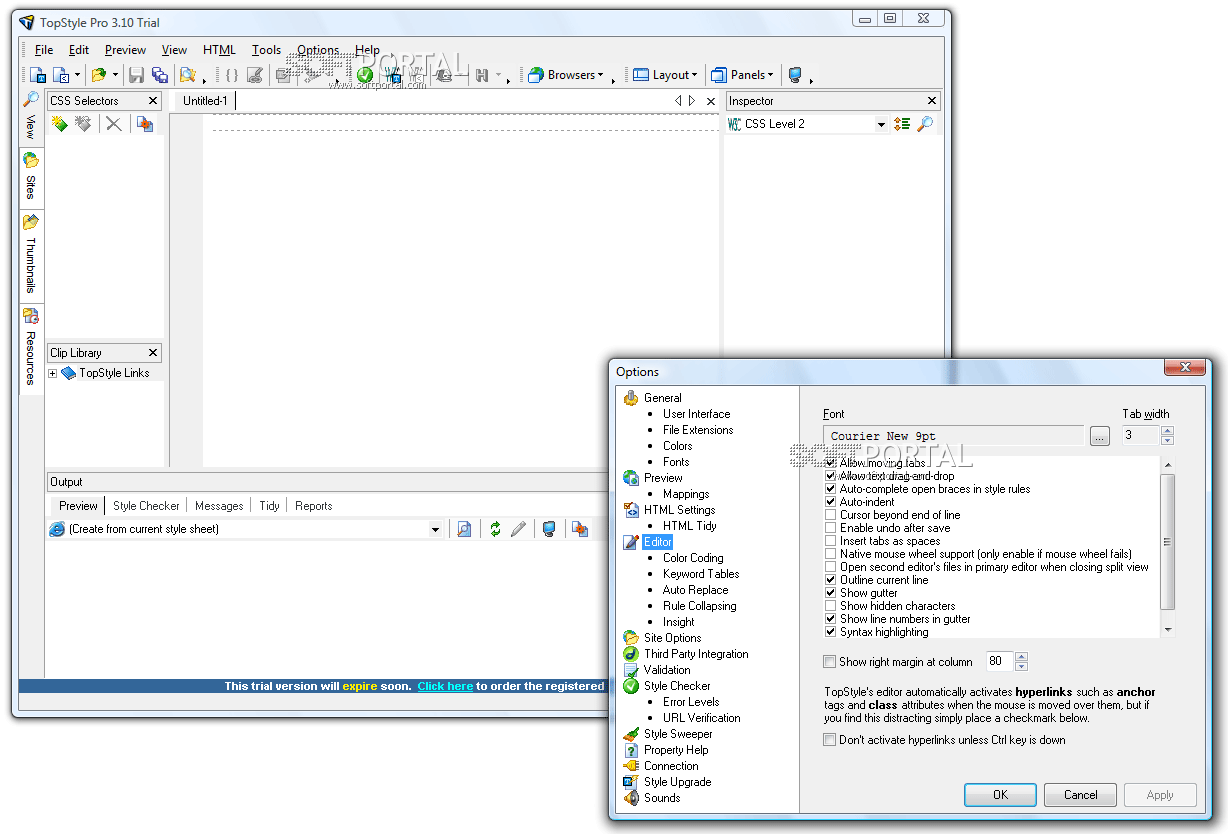The image size is (1228, 834).
Task: Expand the TopStyle Links tree node
Action: tap(53, 373)
